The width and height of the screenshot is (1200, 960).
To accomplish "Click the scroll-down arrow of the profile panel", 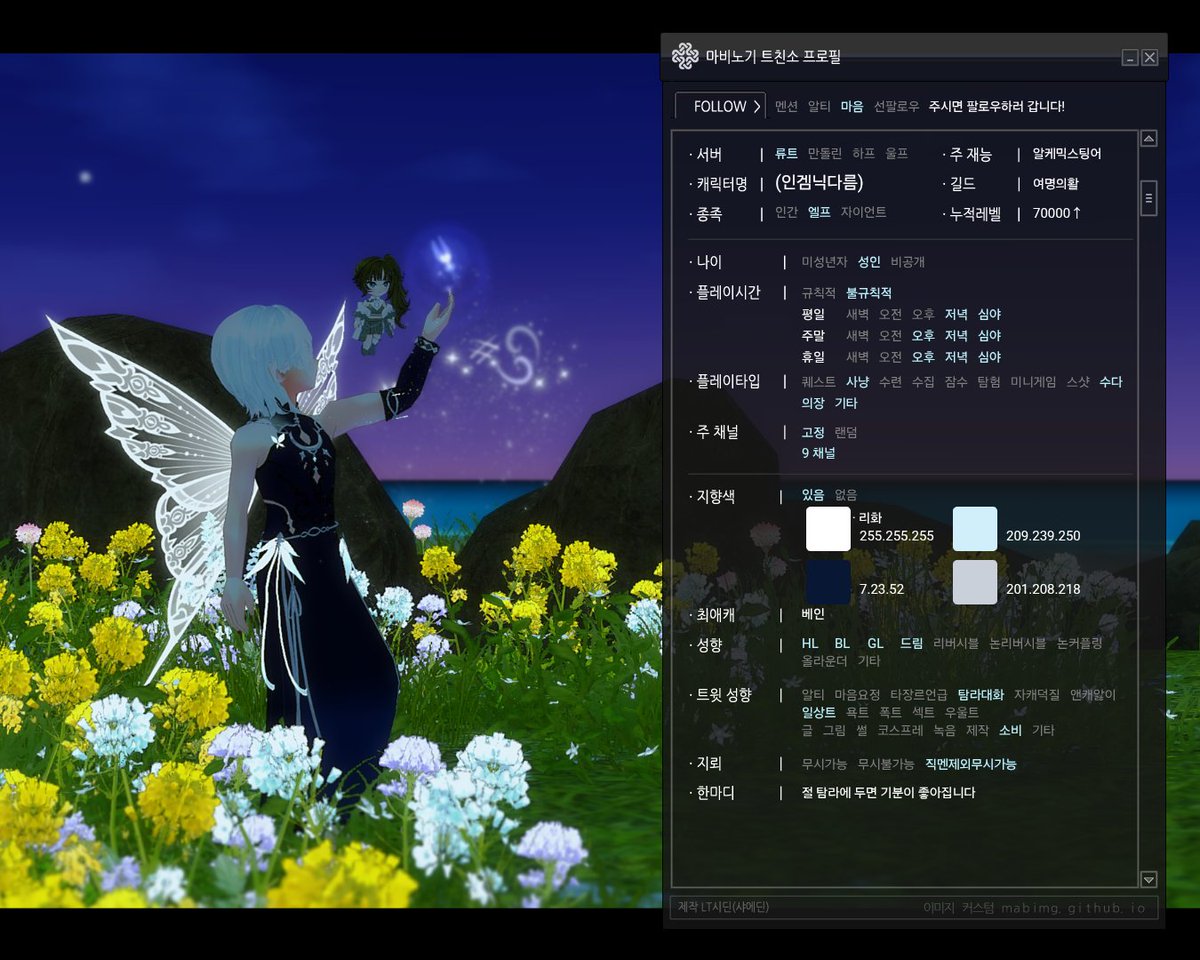I will (1149, 879).
